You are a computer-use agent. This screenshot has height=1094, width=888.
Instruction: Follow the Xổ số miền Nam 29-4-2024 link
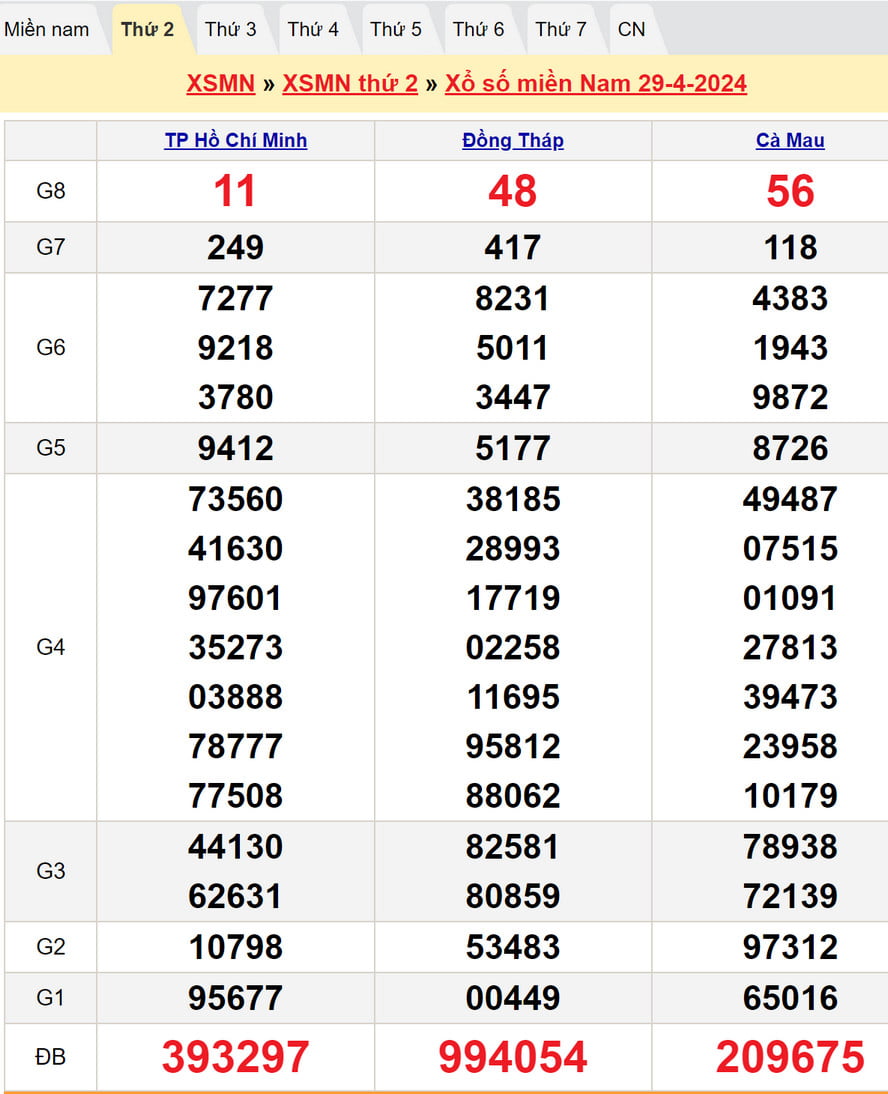click(595, 83)
